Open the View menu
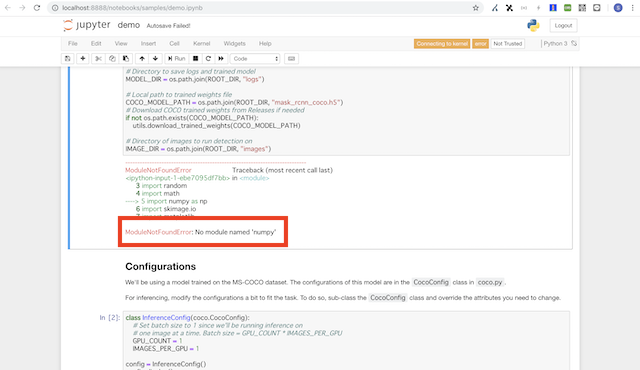The height and width of the screenshot is (370, 640). click(x=121, y=44)
